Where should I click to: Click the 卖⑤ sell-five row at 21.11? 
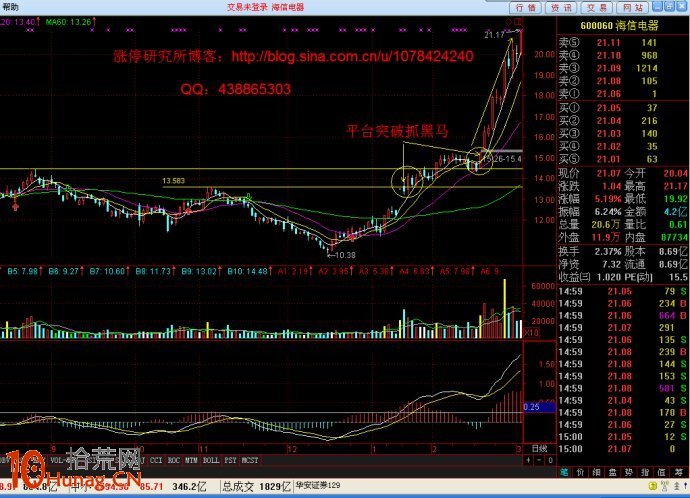(624, 43)
